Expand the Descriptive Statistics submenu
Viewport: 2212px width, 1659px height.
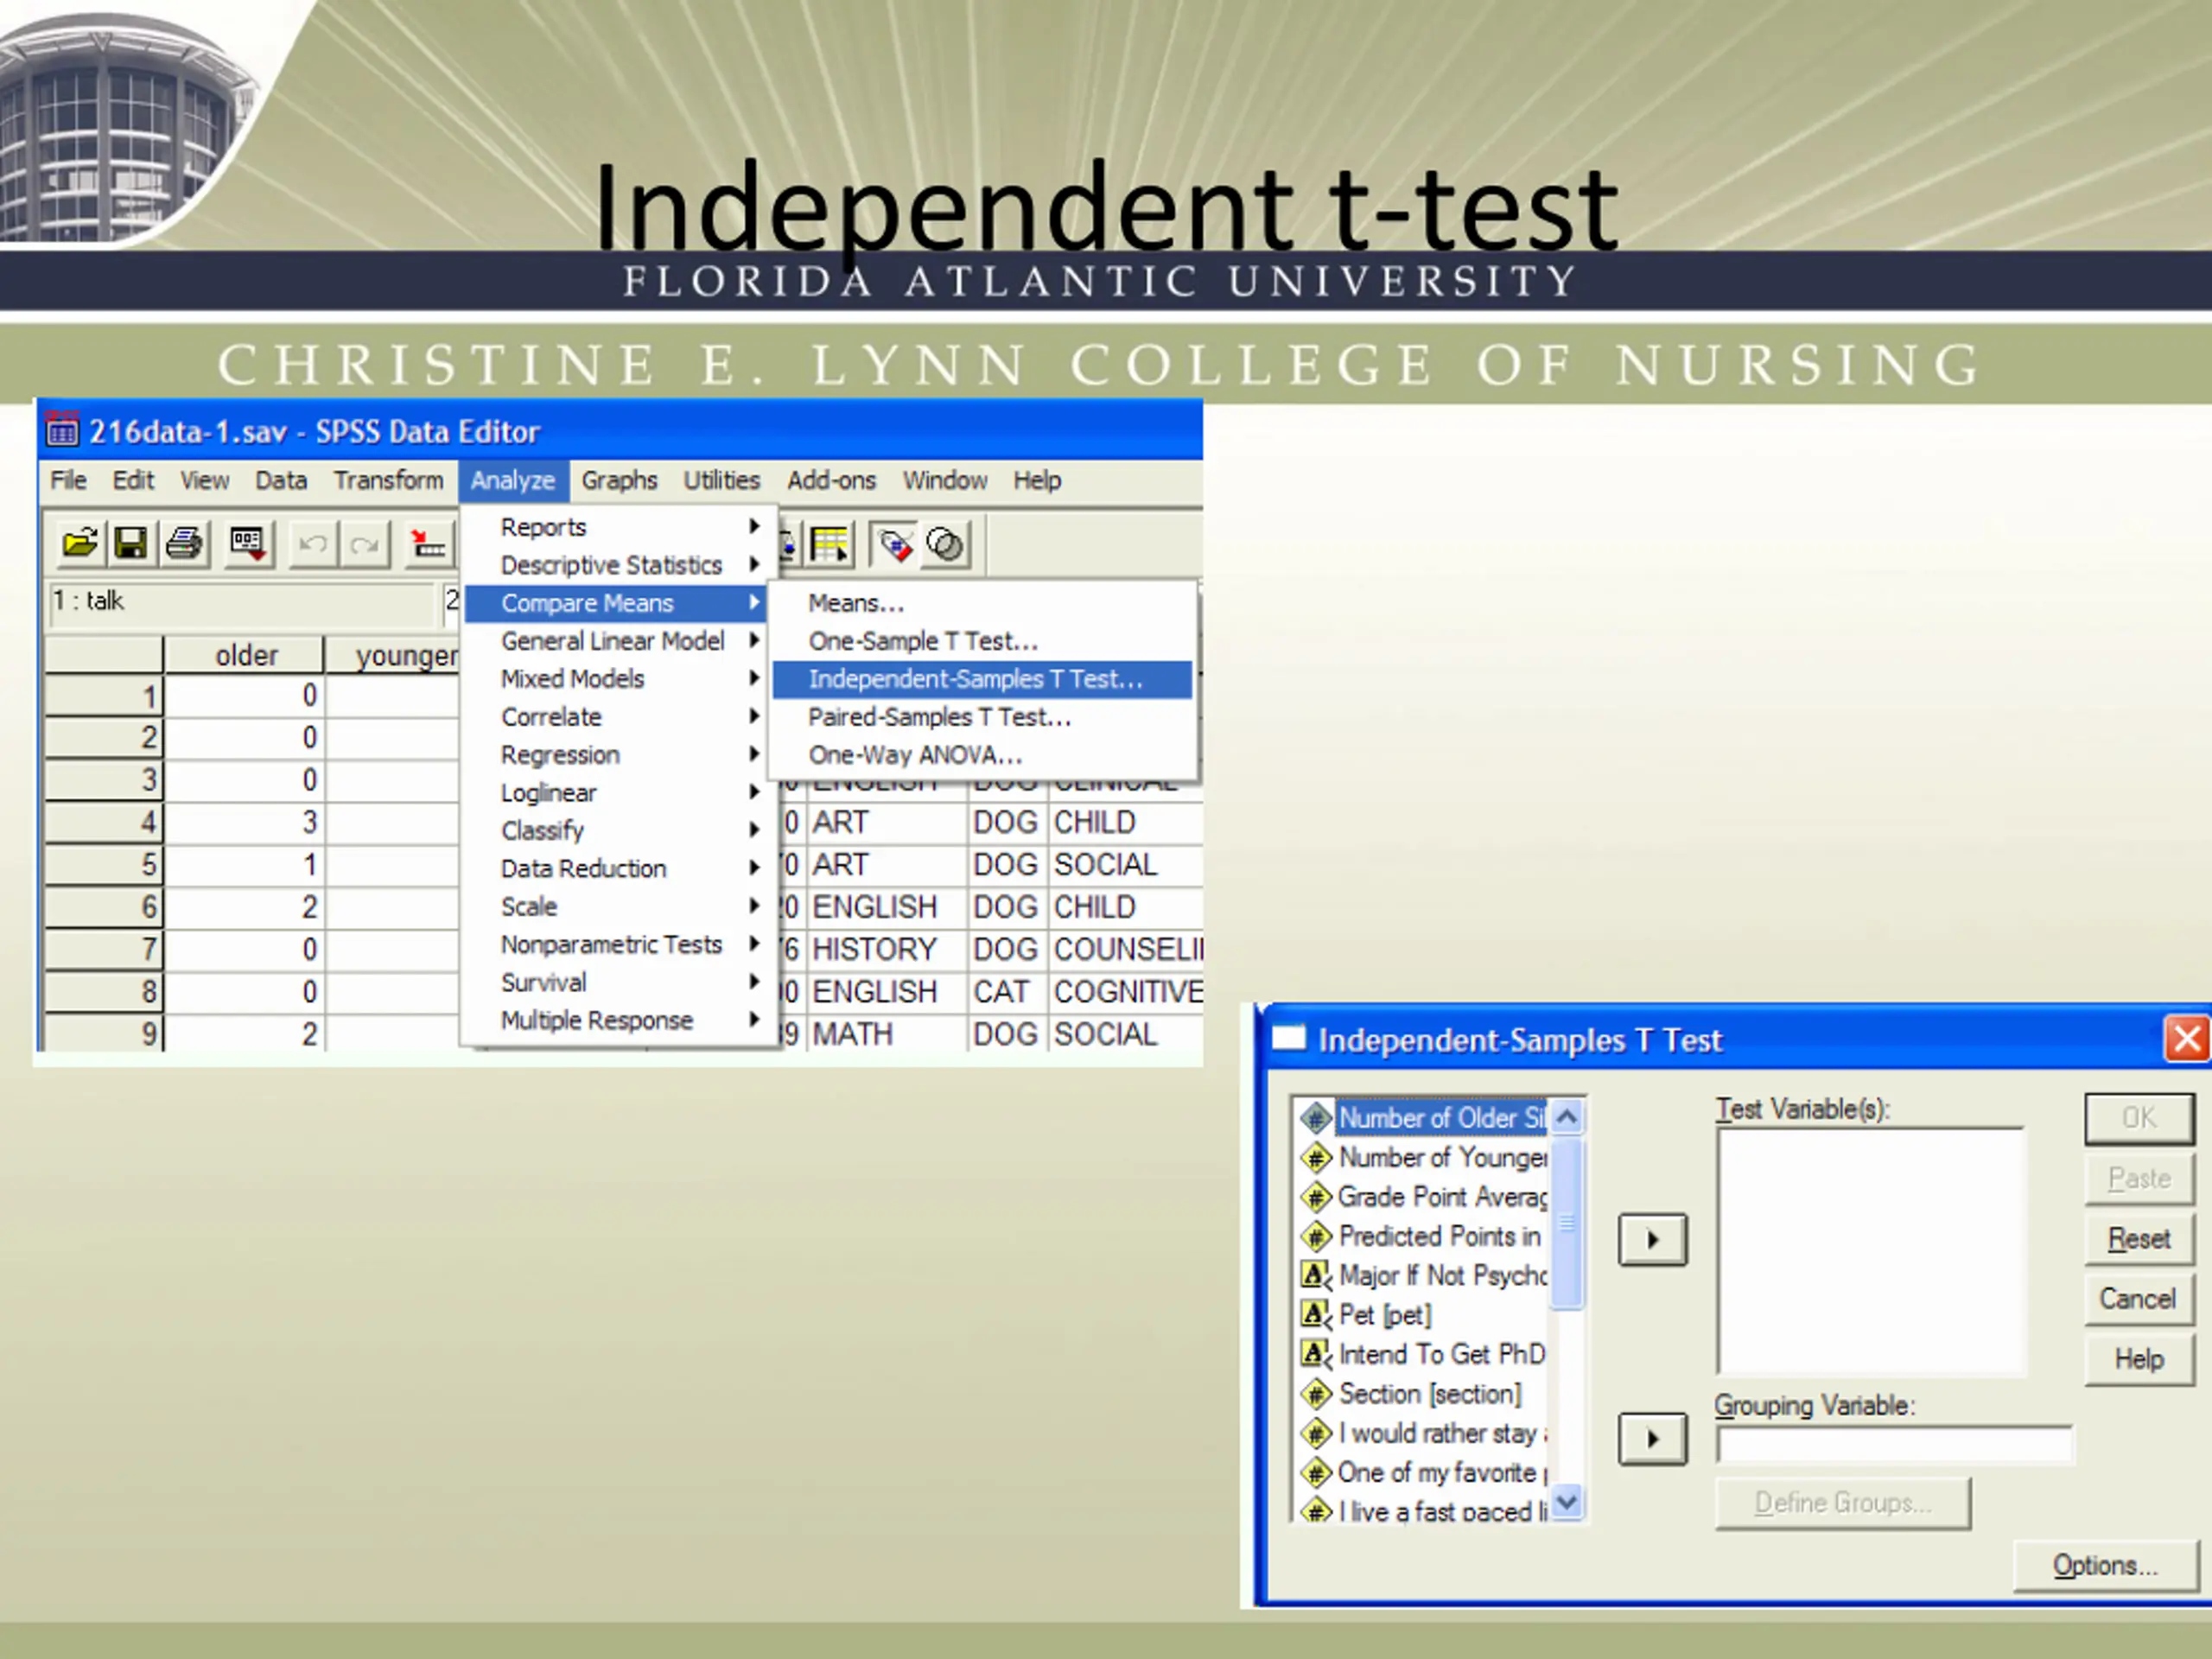pyautogui.click(x=620, y=565)
